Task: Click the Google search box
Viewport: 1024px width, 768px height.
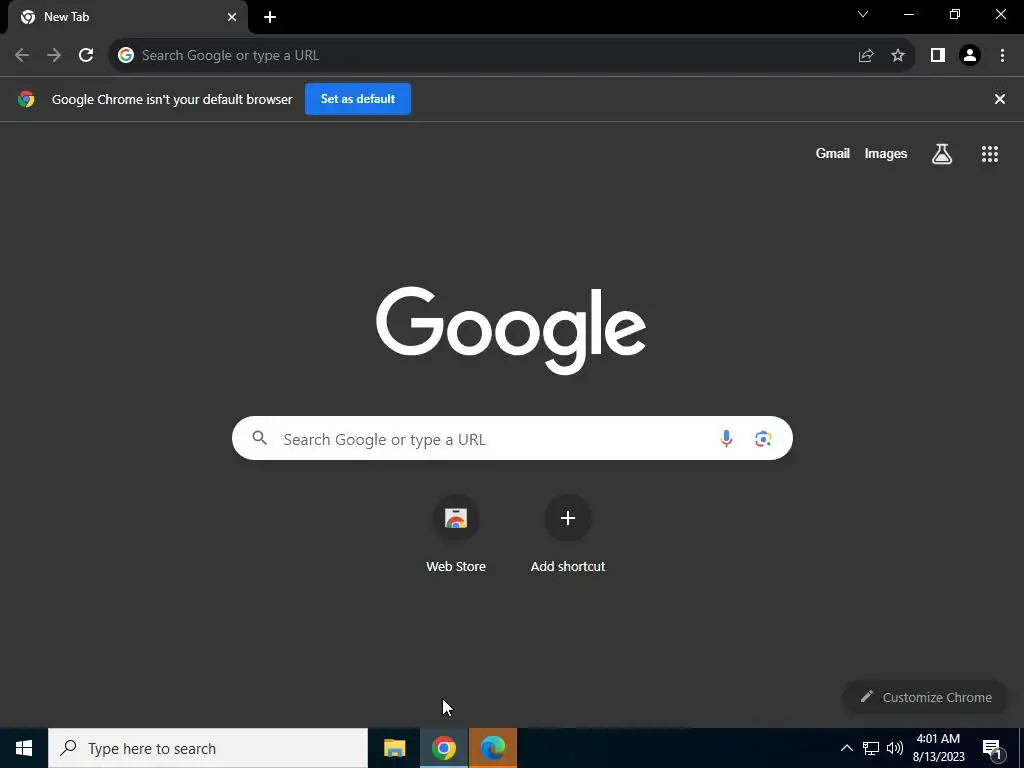Action: point(512,438)
